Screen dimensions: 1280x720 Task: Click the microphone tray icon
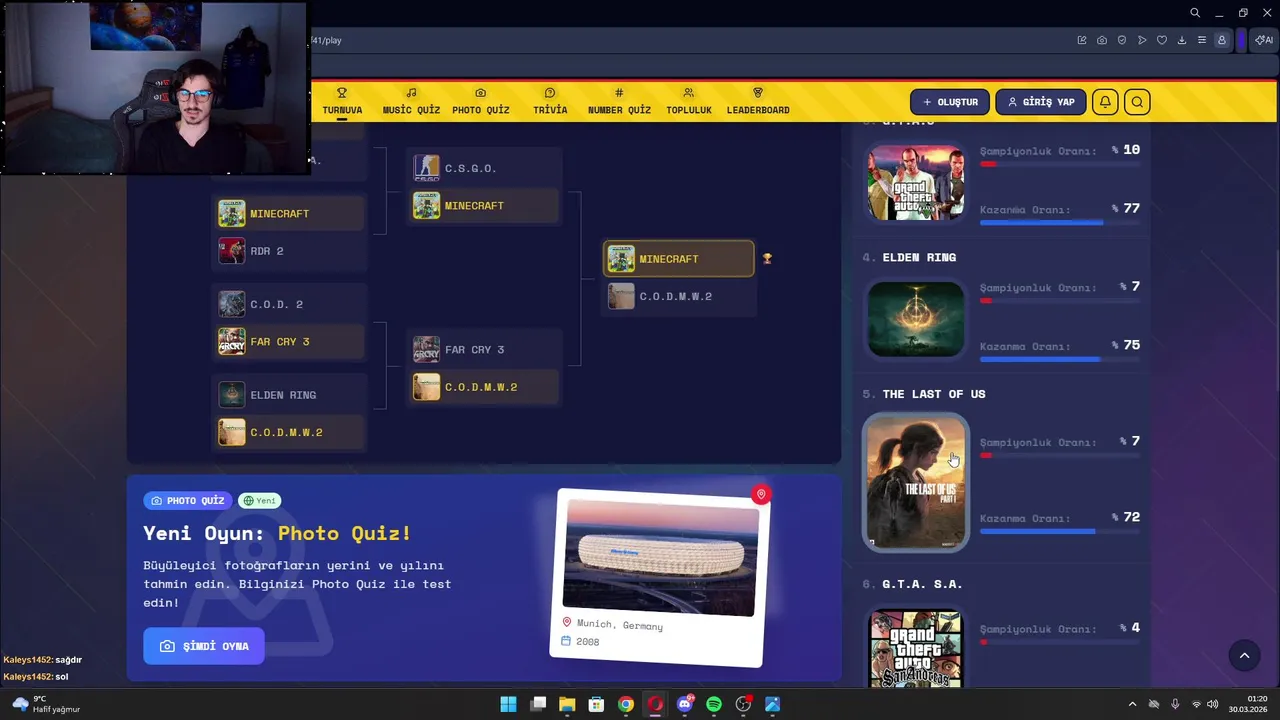point(1175,704)
